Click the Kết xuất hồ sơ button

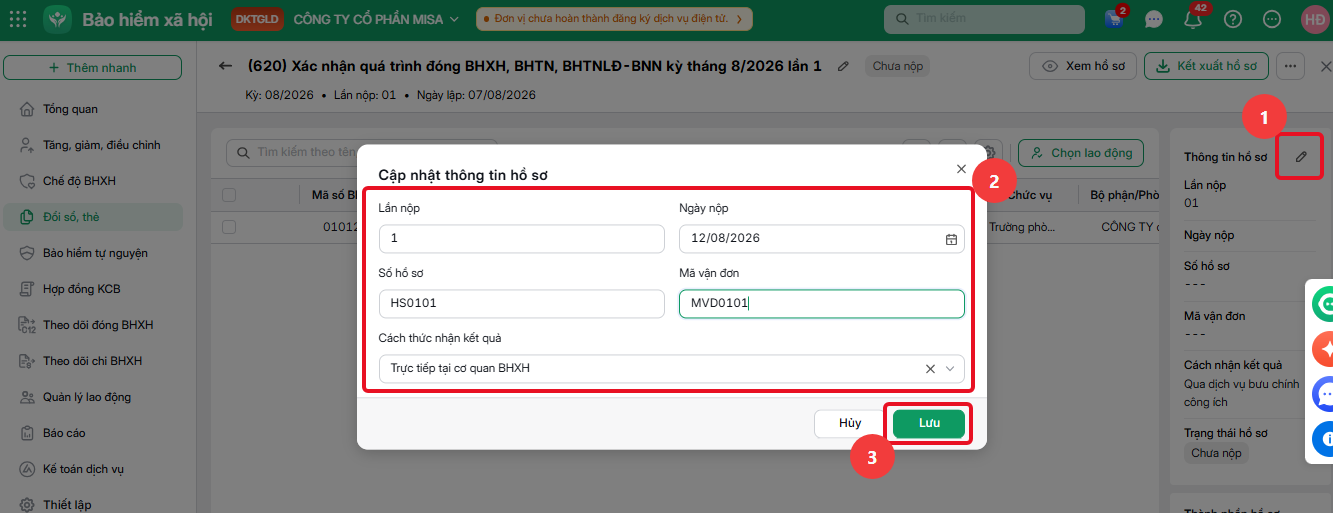coord(1206,66)
